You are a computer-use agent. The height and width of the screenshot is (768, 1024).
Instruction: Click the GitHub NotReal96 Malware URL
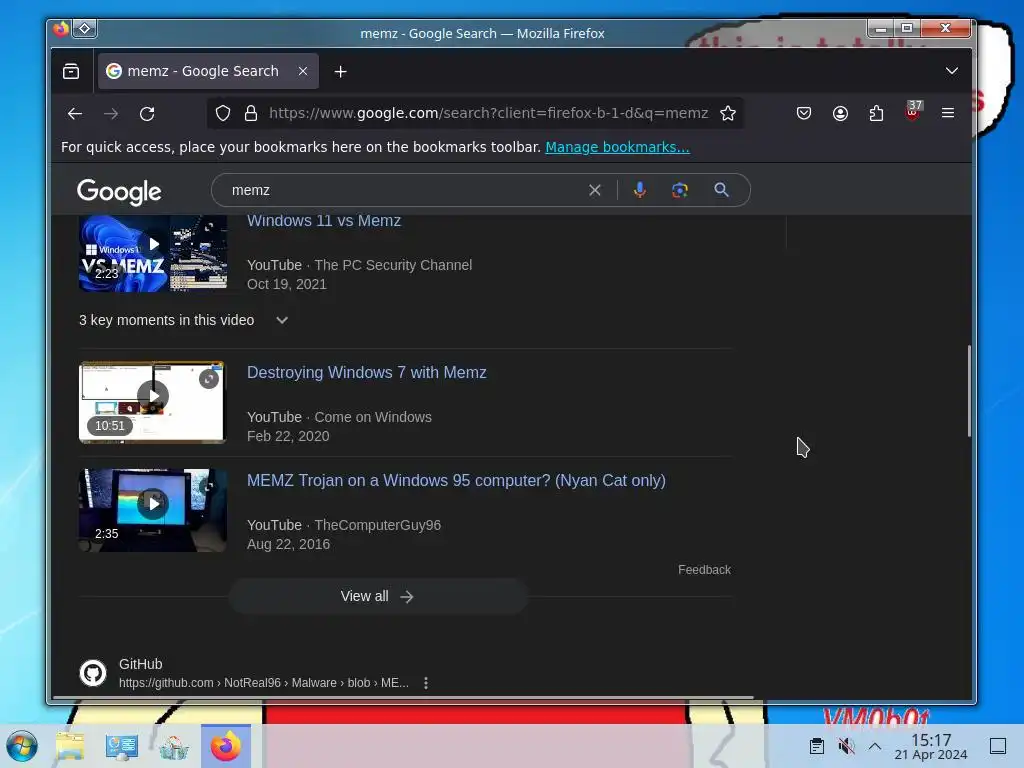coord(264,683)
